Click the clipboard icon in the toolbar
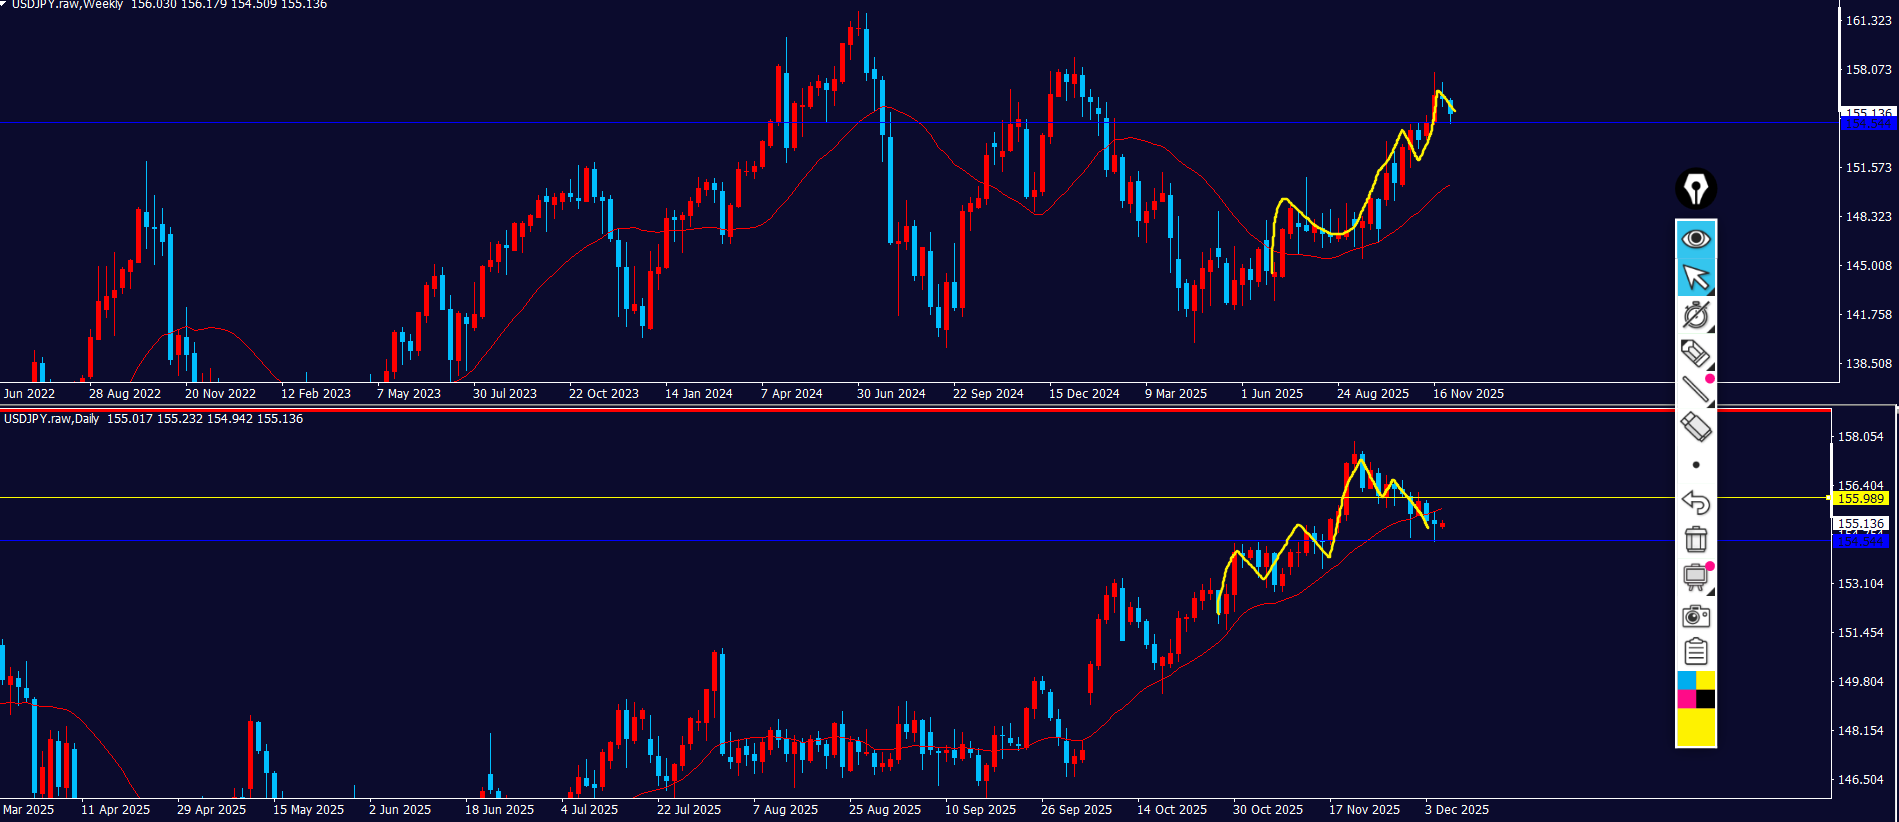Image resolution: width=1899 pixels, height=822 pixels. tap(1696, 652)
